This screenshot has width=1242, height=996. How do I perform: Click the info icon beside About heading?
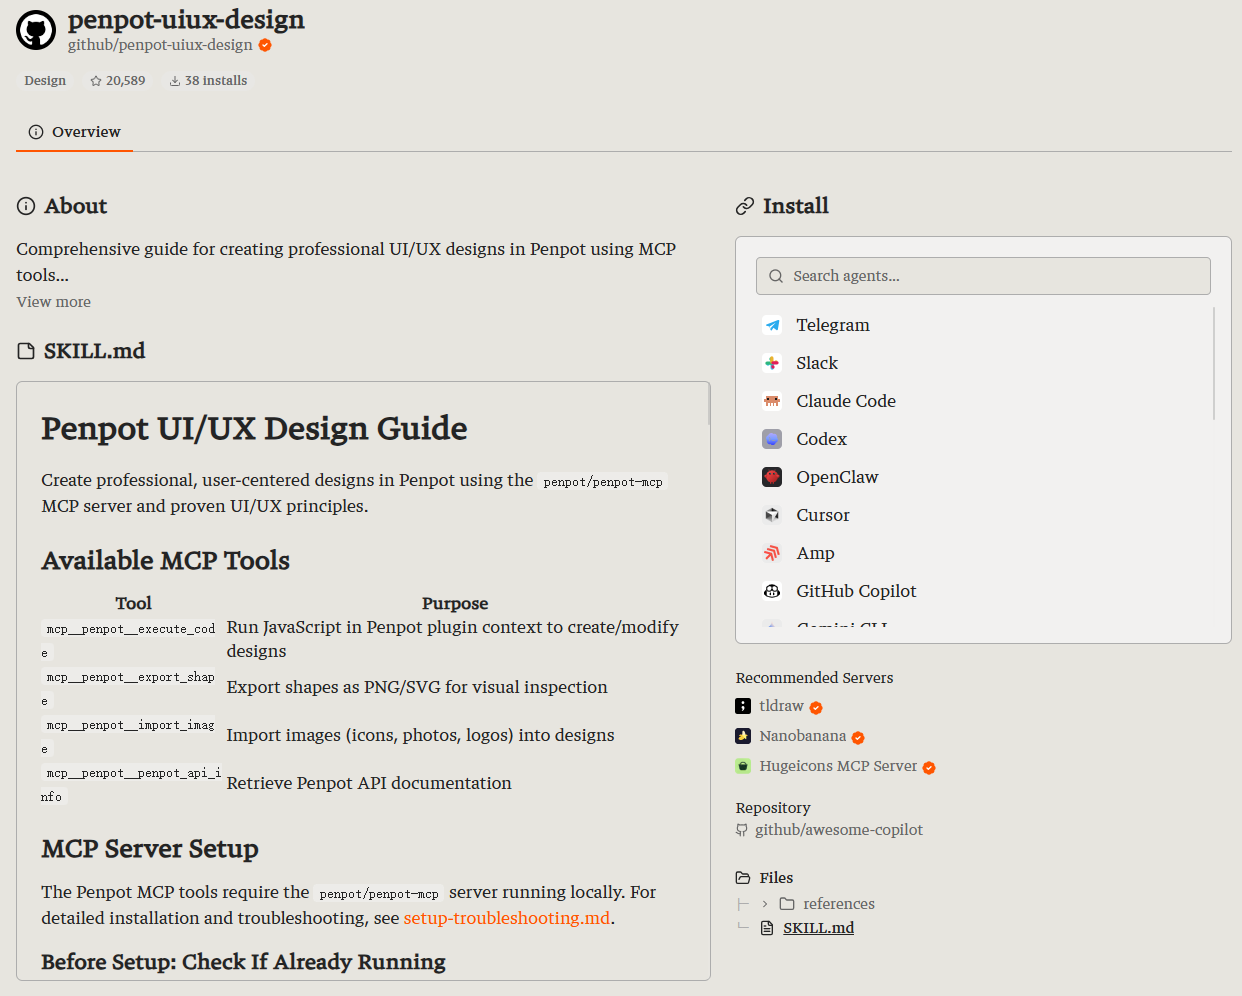(26, 206)
